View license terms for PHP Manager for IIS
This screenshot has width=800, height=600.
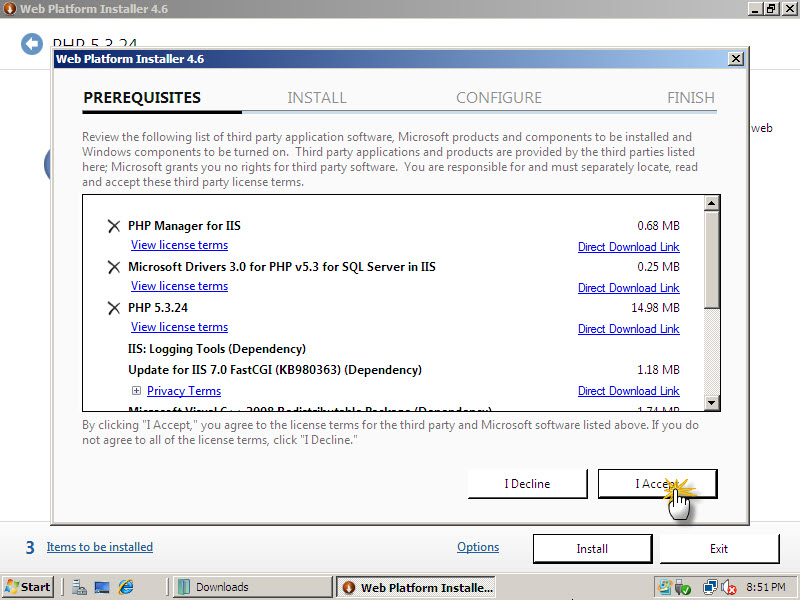click(x=179, y=245)
